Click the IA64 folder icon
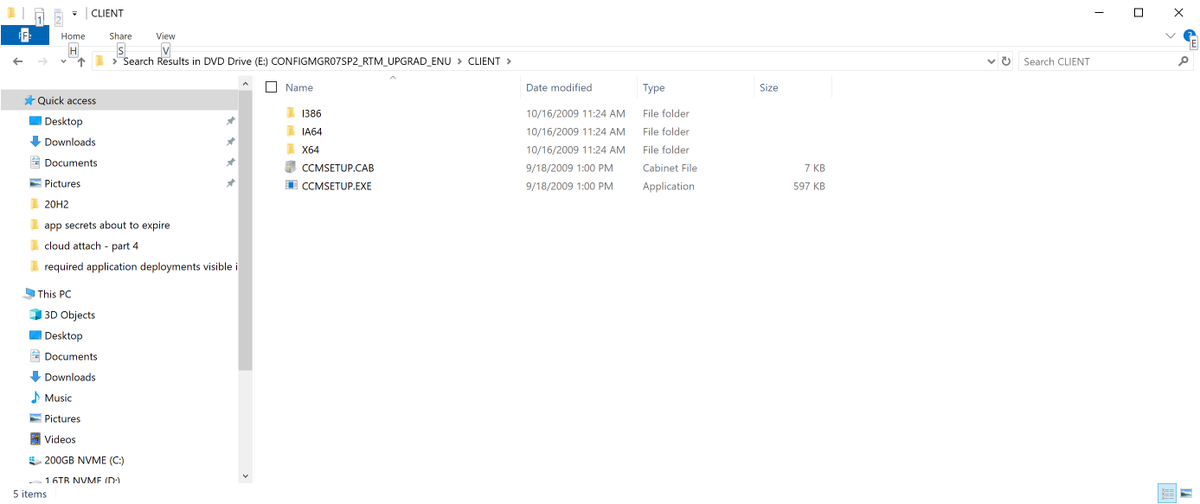 [291, 132]
